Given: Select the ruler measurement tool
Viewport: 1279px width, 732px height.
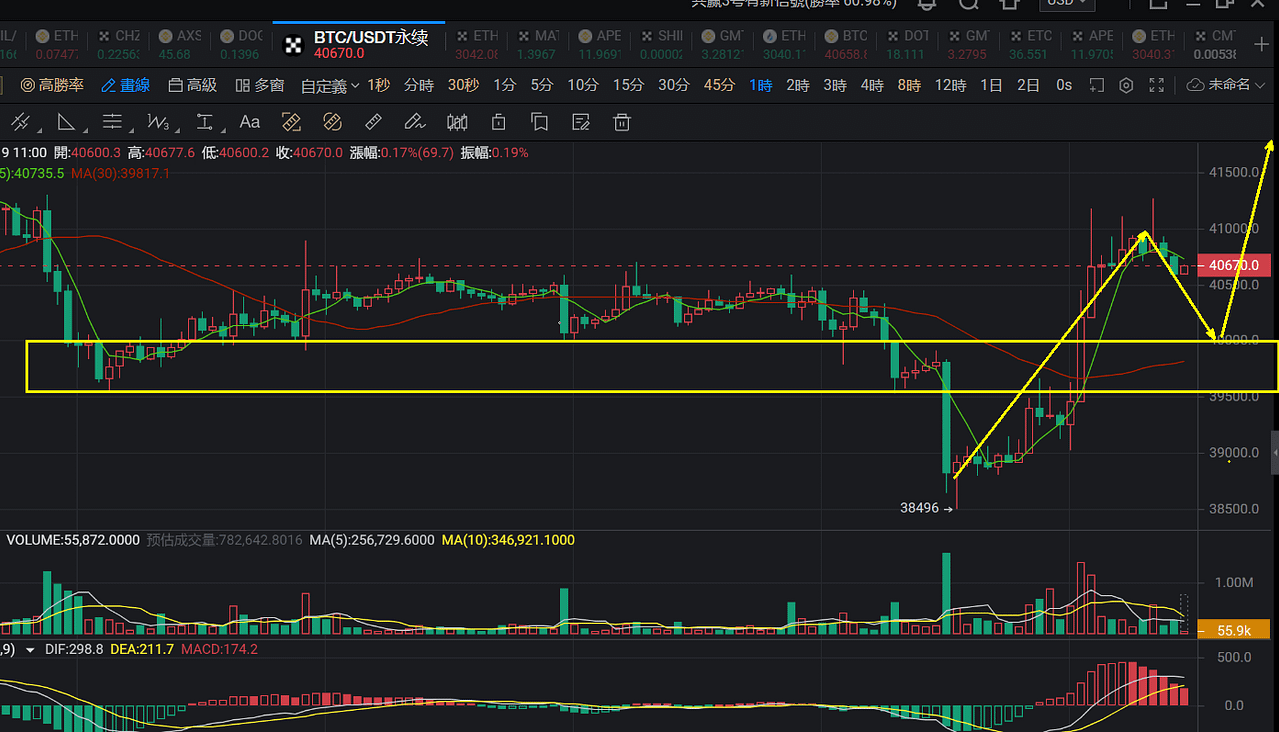Looking at the screenshot, I should pyautogui.click(x=373, y=123).
